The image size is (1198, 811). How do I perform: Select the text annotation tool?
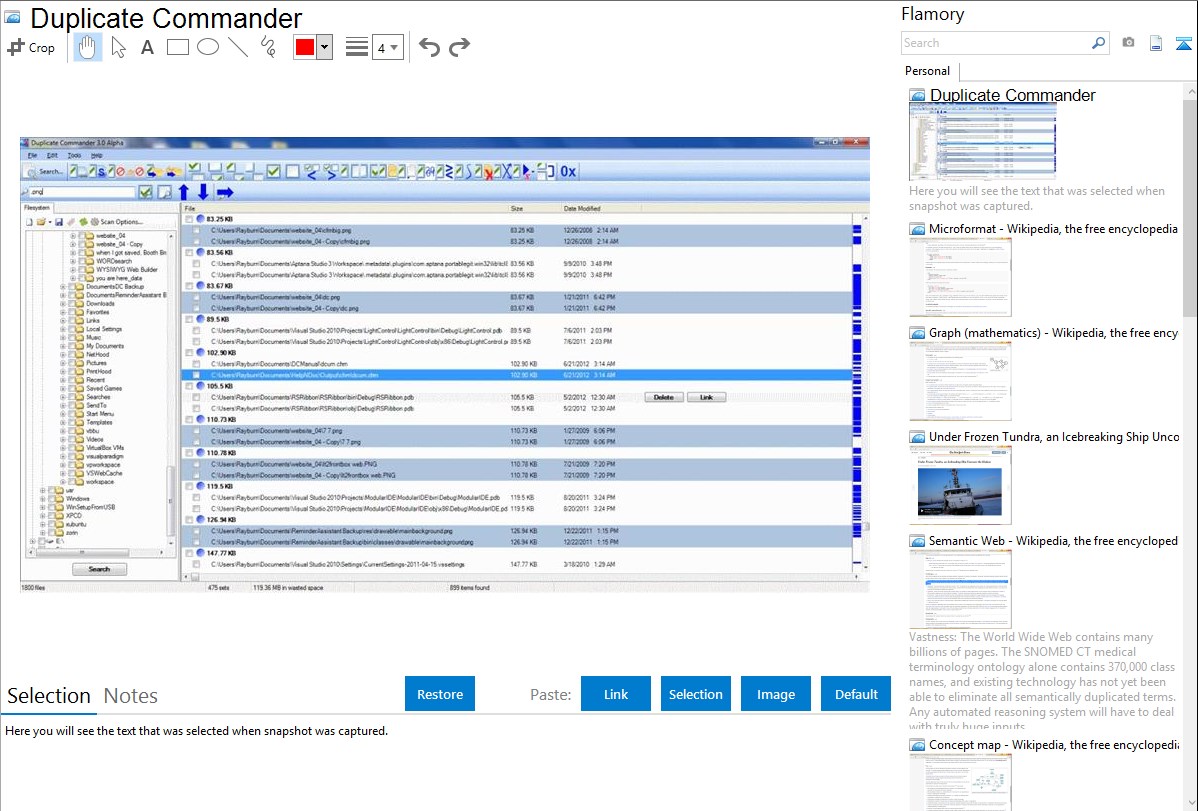coord(147,47)
